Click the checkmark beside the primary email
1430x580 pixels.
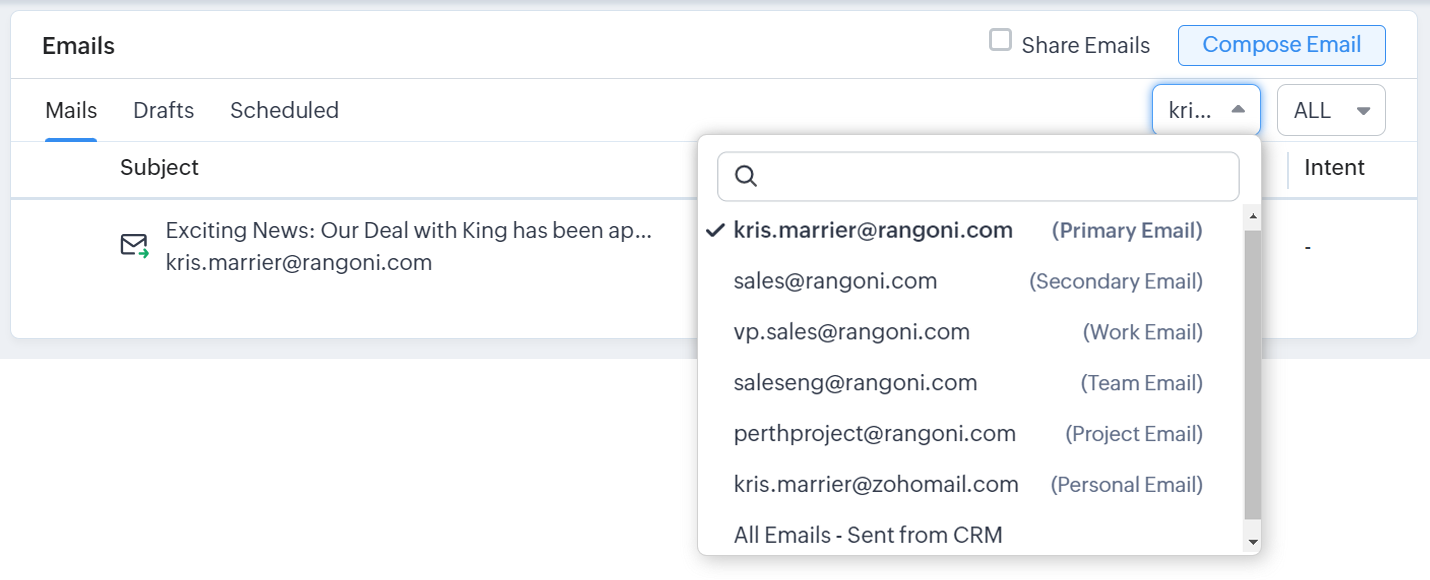[715, 231]
